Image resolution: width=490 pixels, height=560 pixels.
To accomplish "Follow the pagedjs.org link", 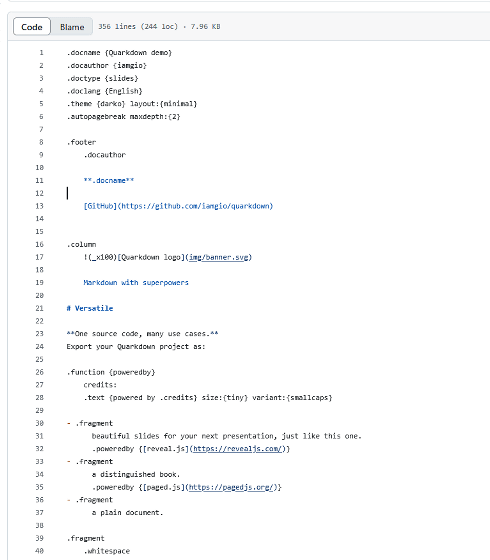I will tap(232, 487).
